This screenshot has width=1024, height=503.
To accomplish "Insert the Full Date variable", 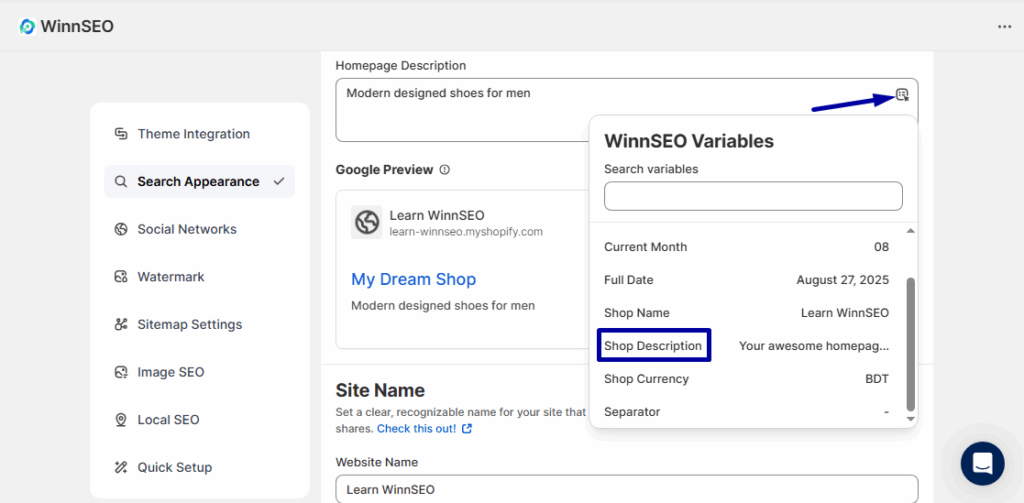I will click(x=746, y=280).
